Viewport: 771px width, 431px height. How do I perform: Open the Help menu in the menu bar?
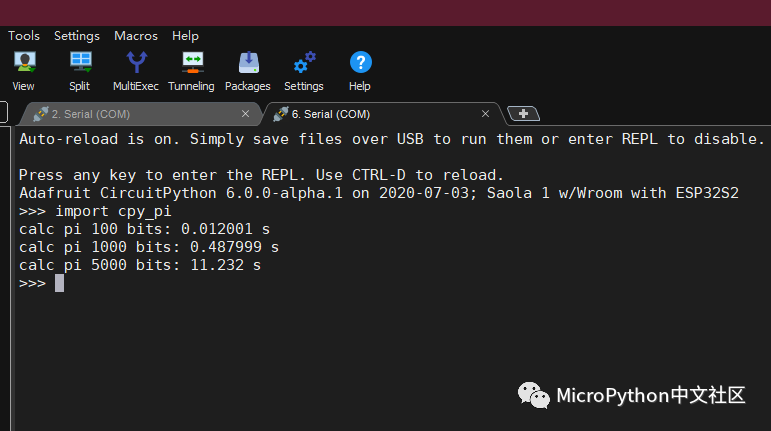185,36
